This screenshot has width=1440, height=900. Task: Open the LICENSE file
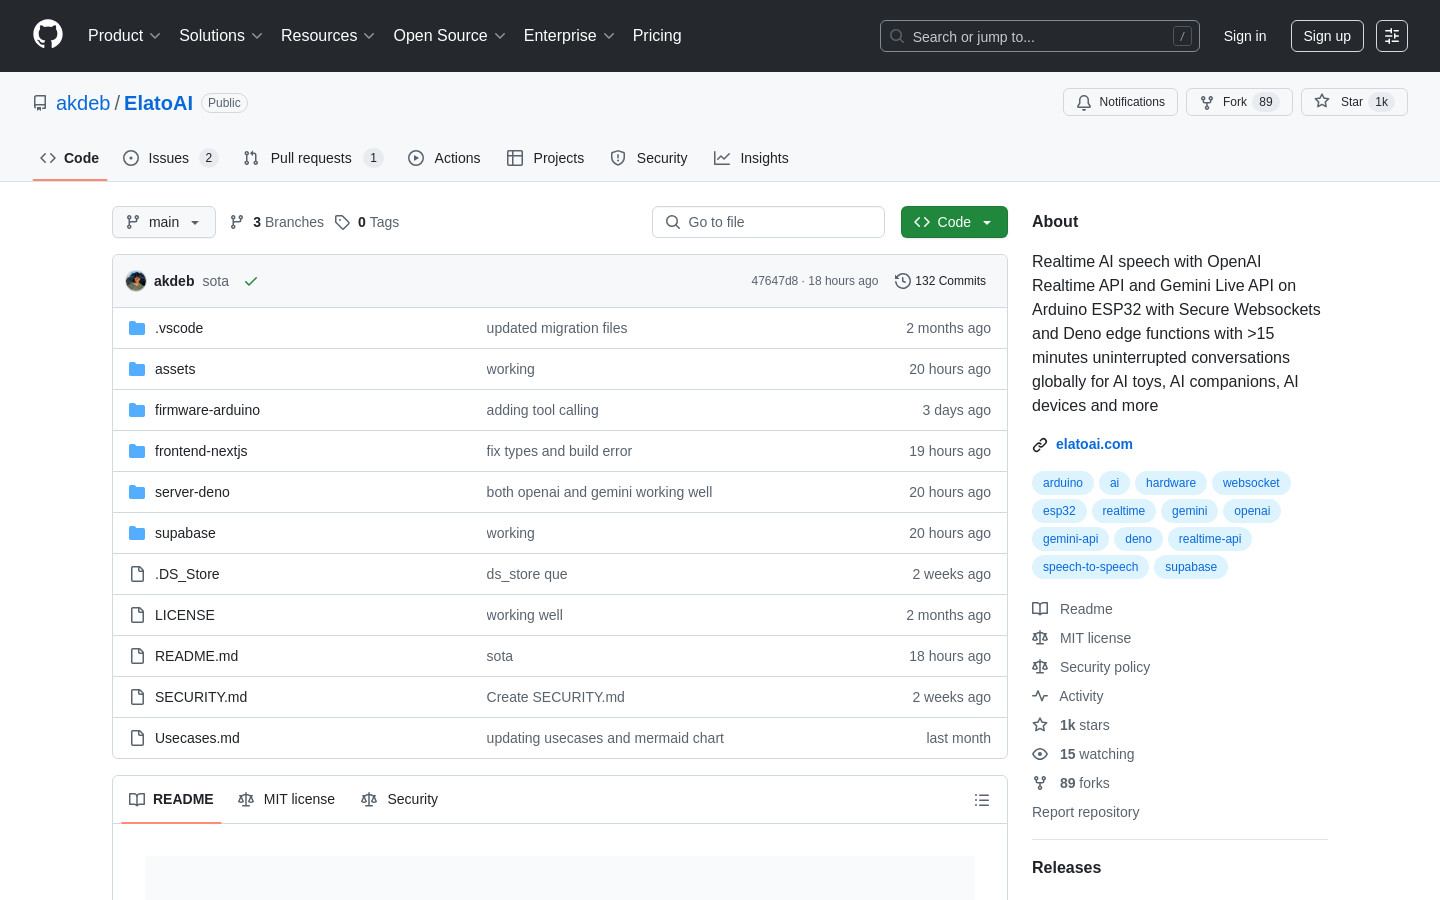(x=185, y=615)
